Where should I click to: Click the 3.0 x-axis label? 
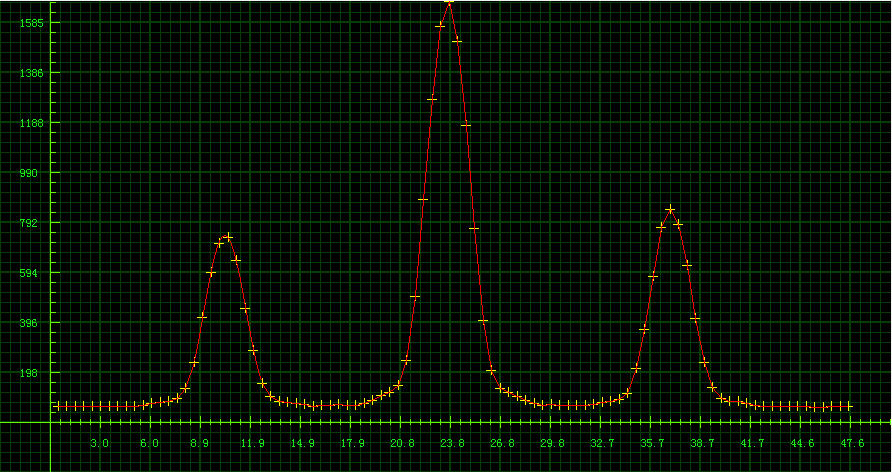(100, 444)
